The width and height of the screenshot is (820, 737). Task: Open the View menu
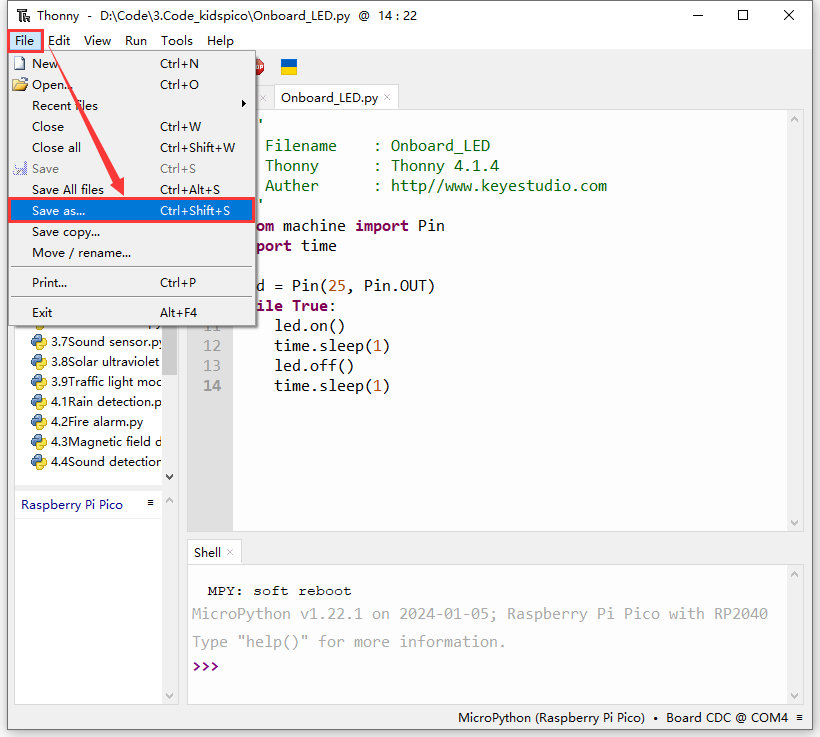pos(97,41)
